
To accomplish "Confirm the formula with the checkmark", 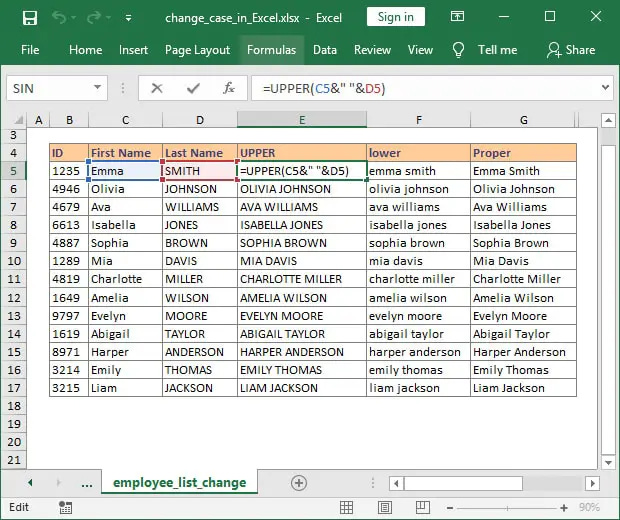I will [x=193, y=88].
